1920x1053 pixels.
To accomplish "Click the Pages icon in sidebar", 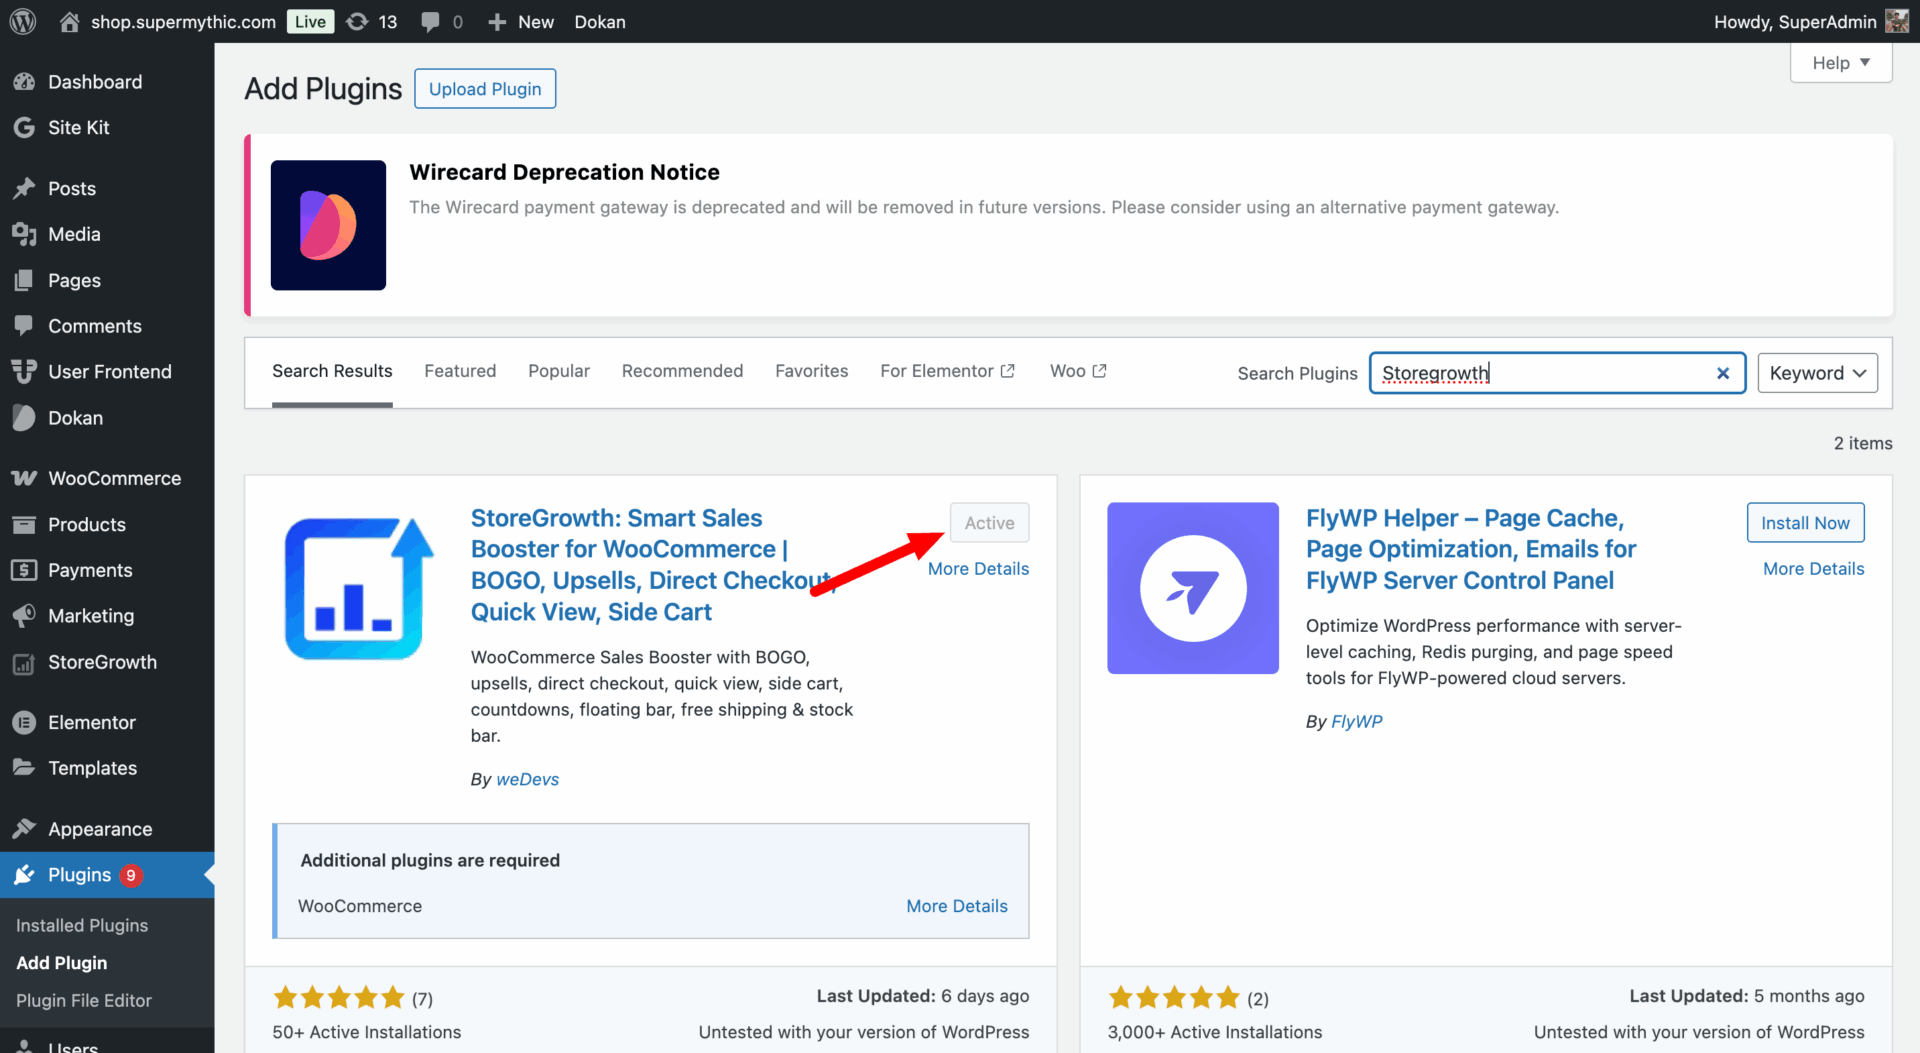I will click(x=24, y=280).
